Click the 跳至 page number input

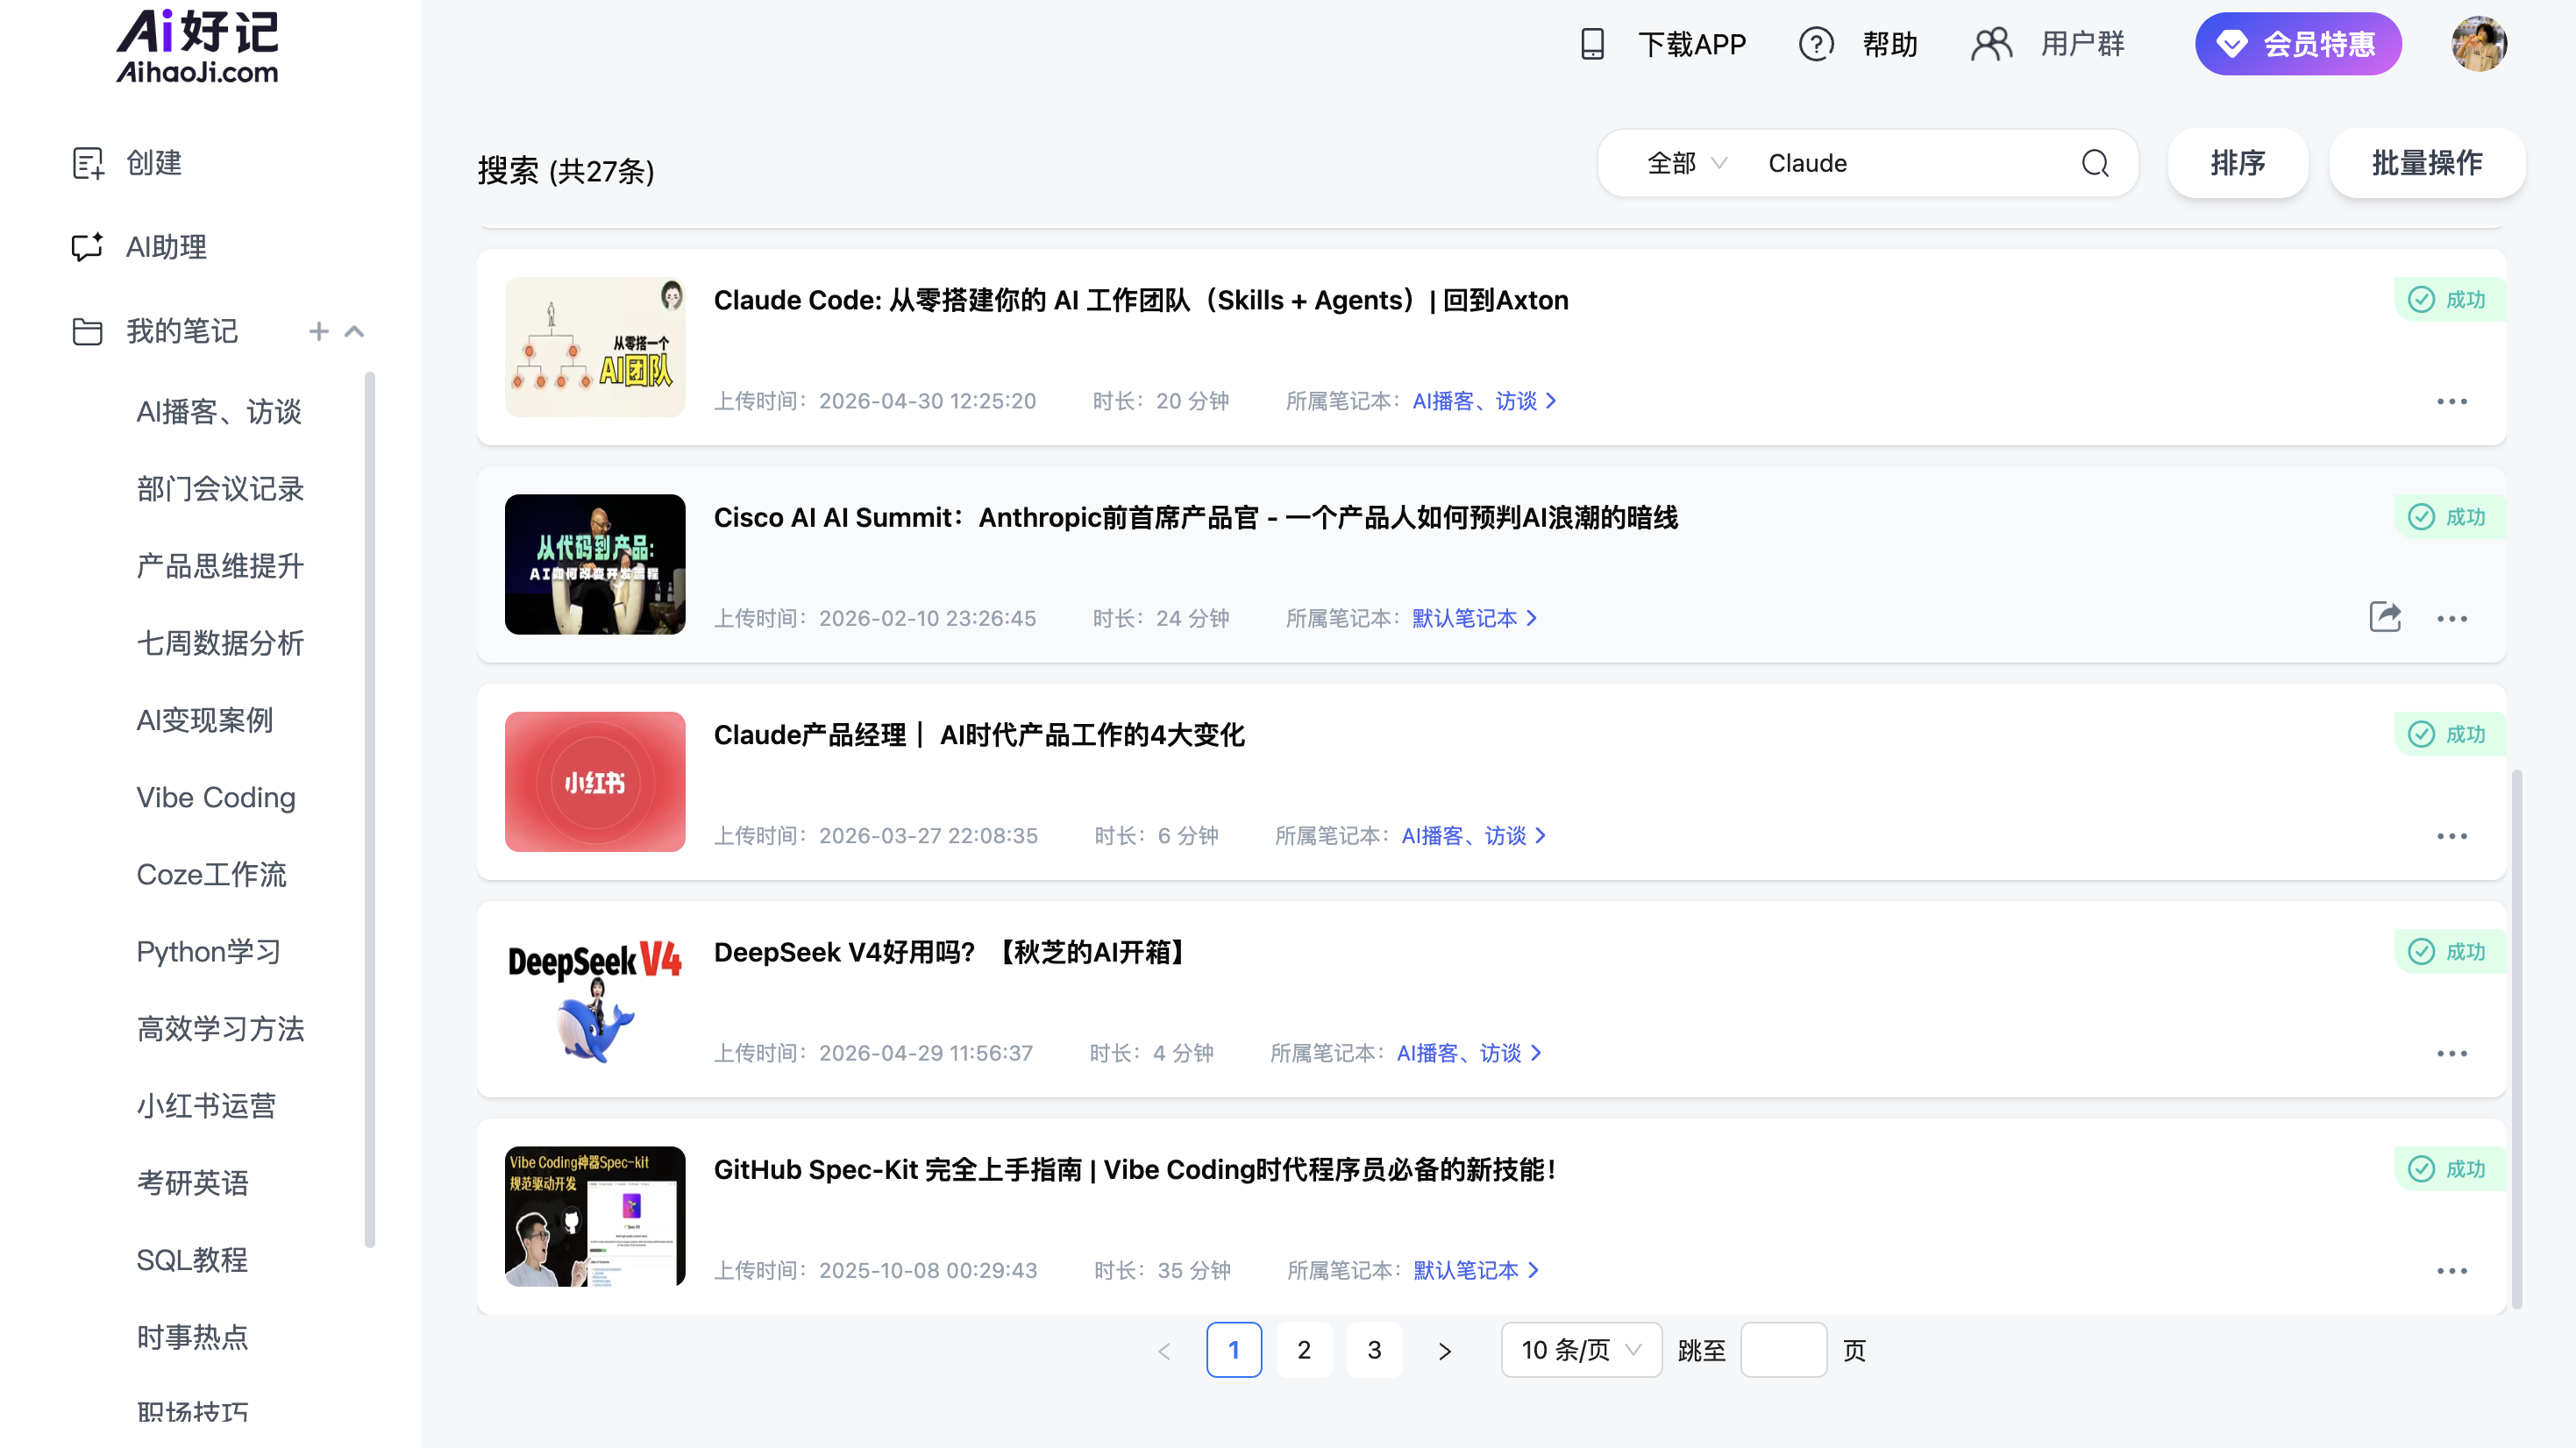pyautogui.click(x=1783, y=1350)
